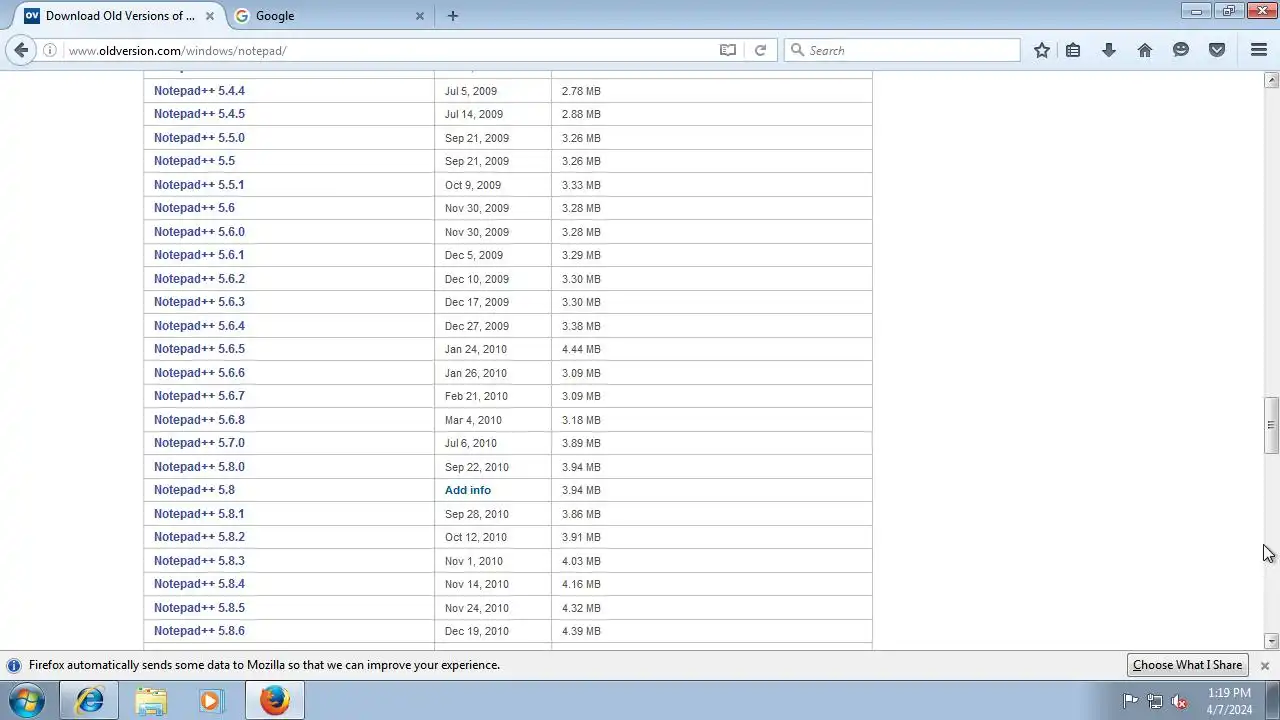
Task: Open Notepad++ 5.8.0 link
Action: [199, 467]
